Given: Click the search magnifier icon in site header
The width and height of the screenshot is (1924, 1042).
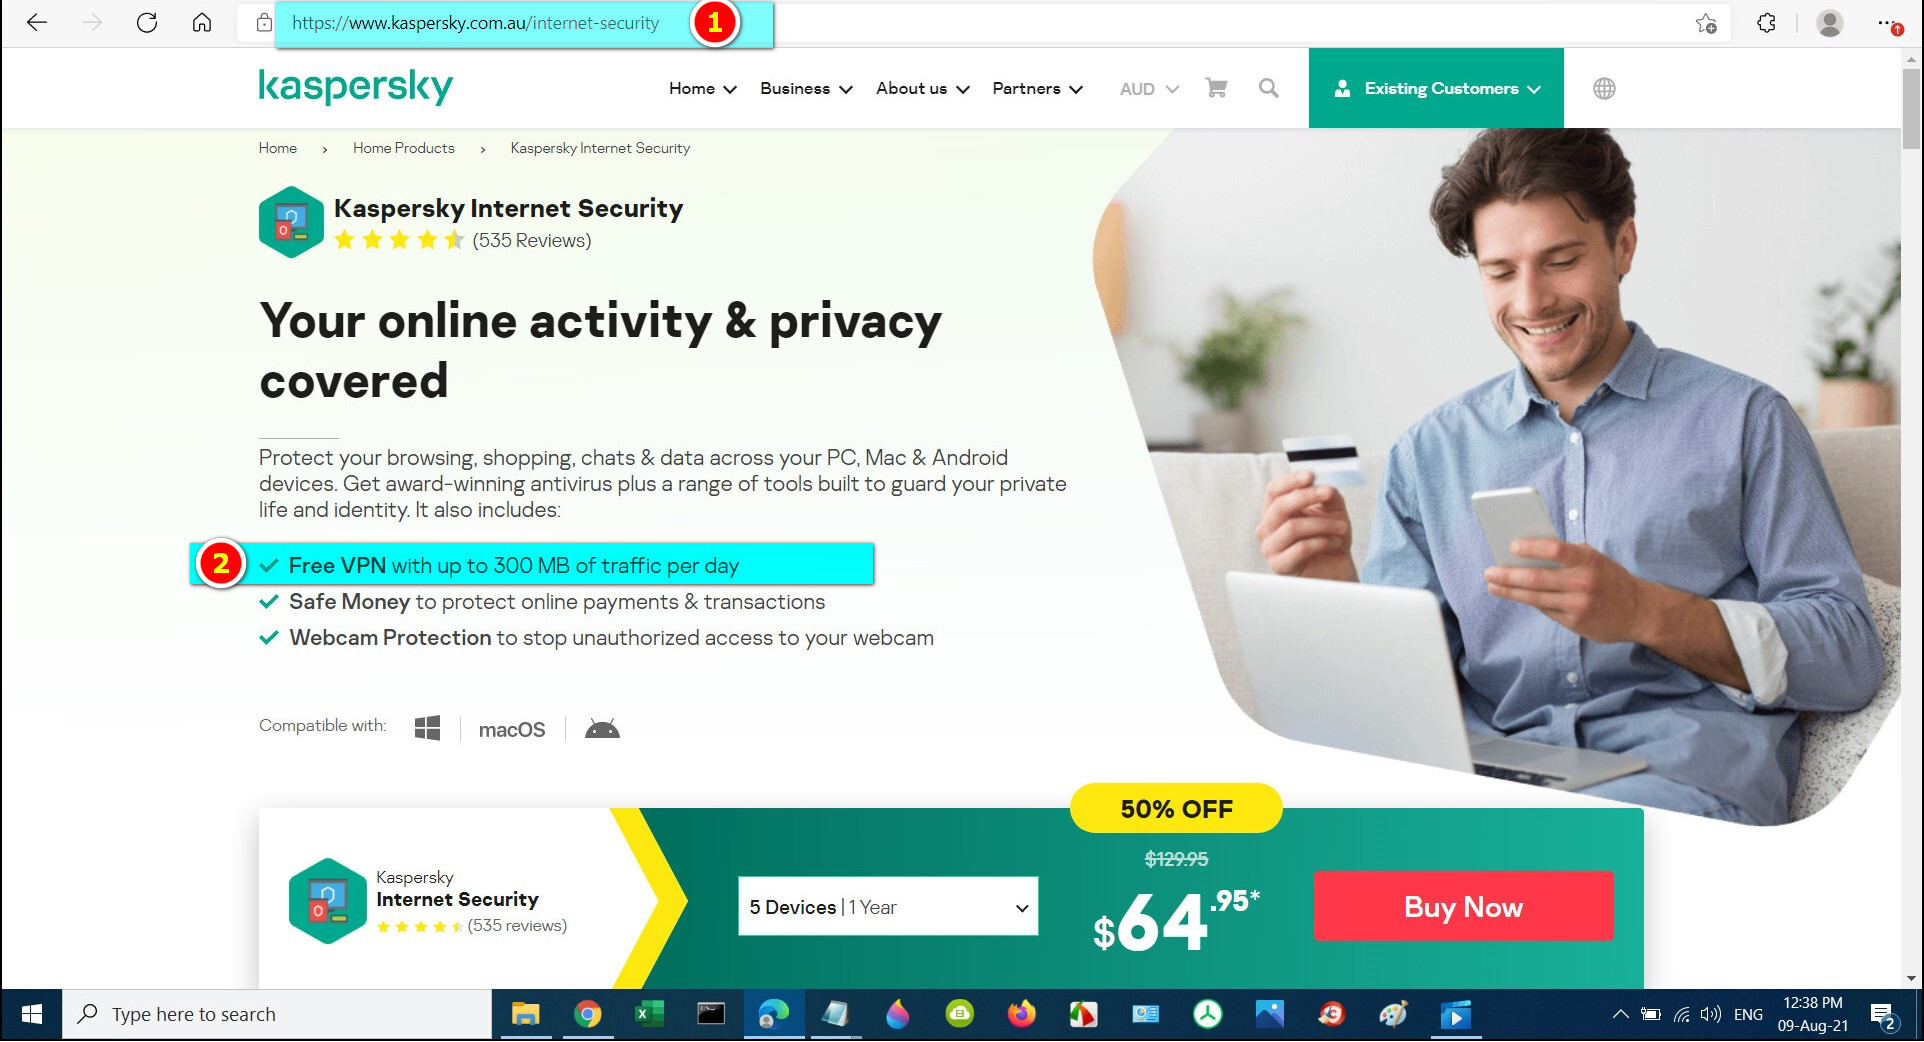Looking at the screenshot, I should [x=1268, y=88].
